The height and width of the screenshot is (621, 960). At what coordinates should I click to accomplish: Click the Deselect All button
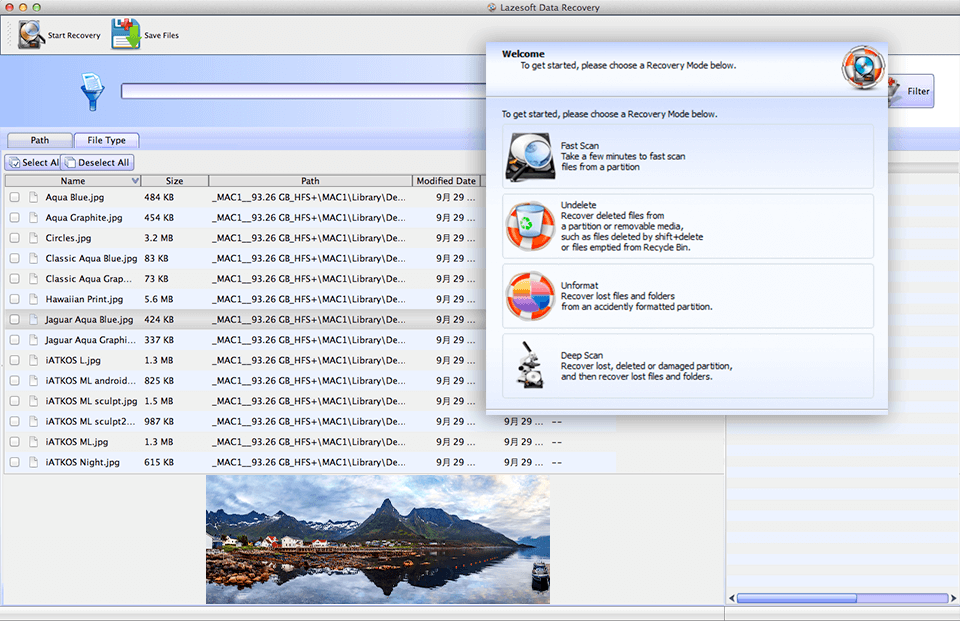click(97, 162)
